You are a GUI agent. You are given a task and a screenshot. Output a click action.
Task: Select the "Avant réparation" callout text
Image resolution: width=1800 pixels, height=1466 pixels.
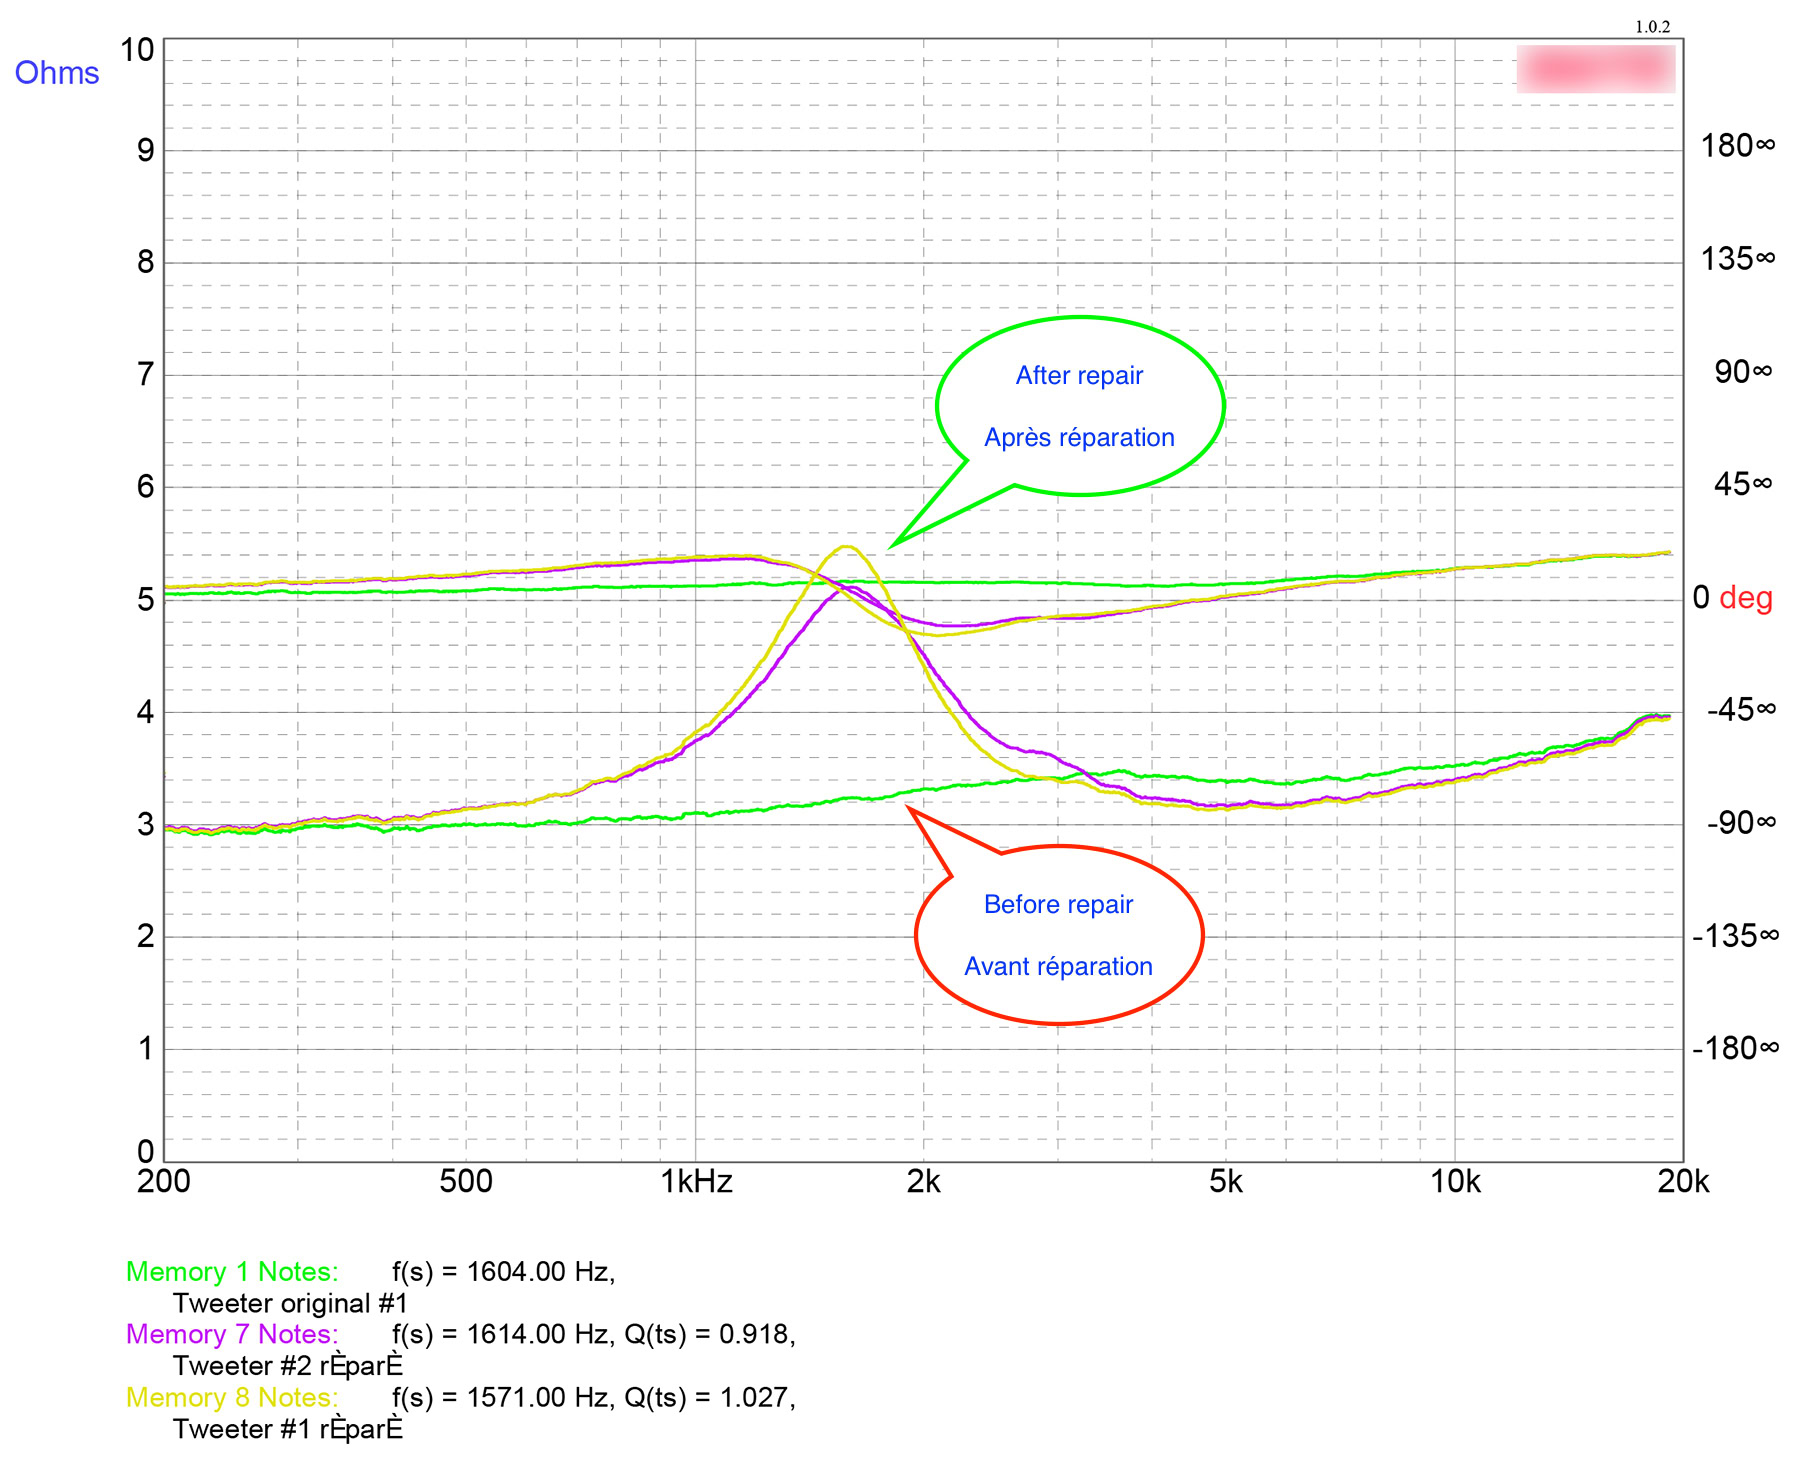pos(1058,967)
